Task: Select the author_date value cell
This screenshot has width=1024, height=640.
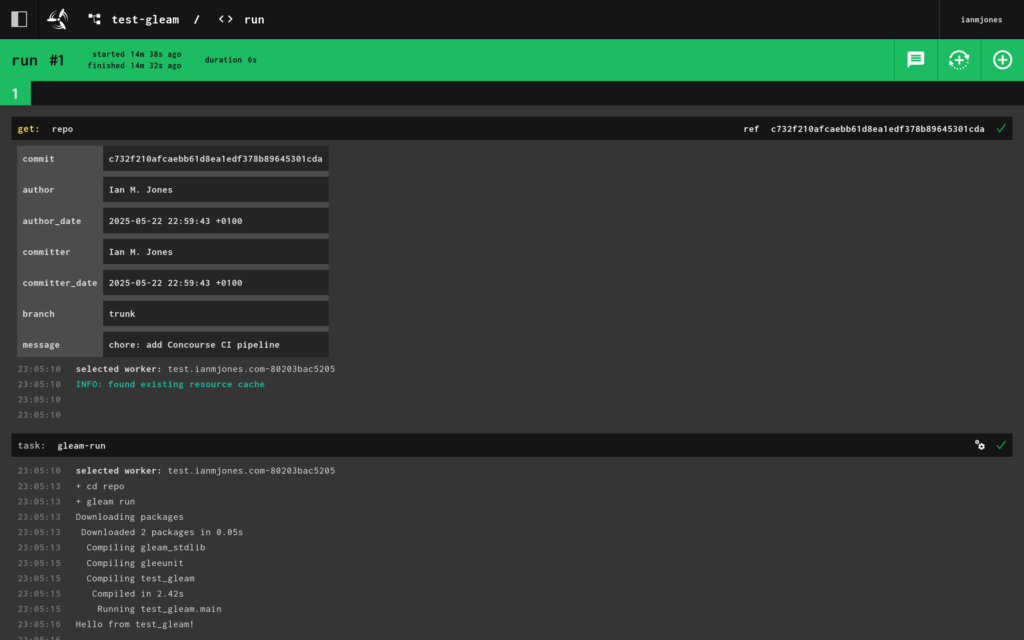Action: coord(216,221)
